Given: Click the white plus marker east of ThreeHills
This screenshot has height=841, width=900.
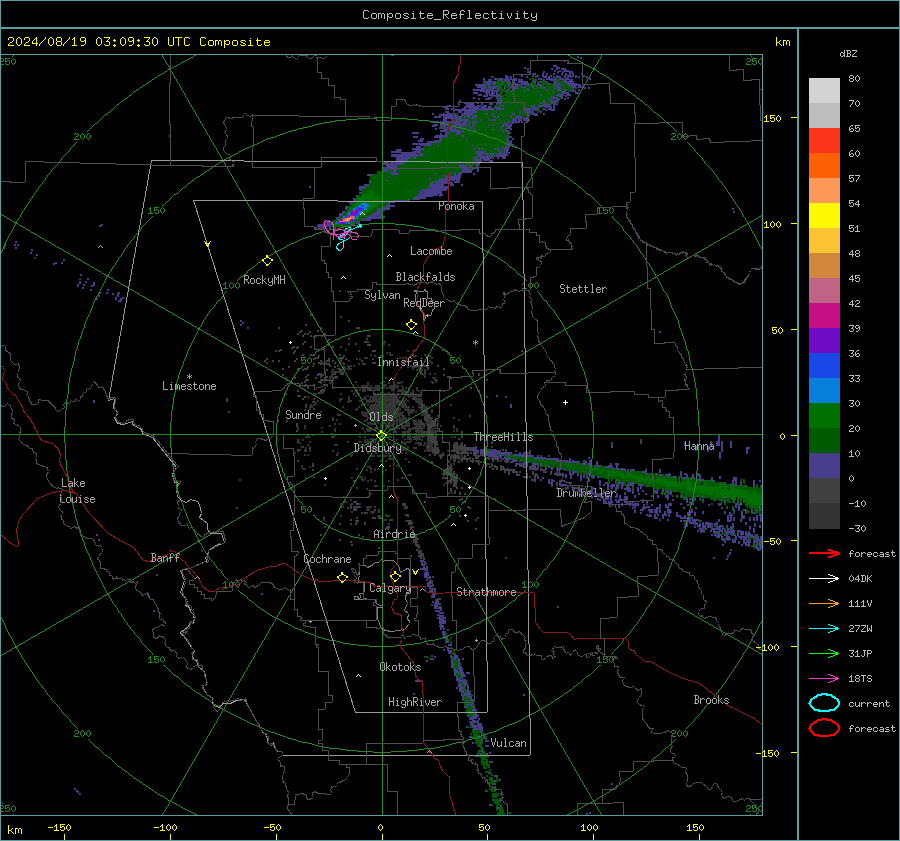Looking at the screenshot, I should (x=565, y=402).
